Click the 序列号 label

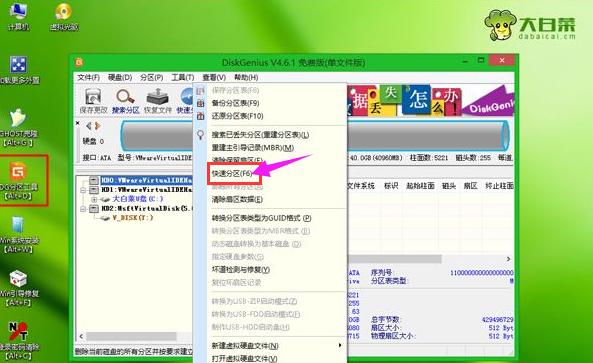tap(382, 272)
